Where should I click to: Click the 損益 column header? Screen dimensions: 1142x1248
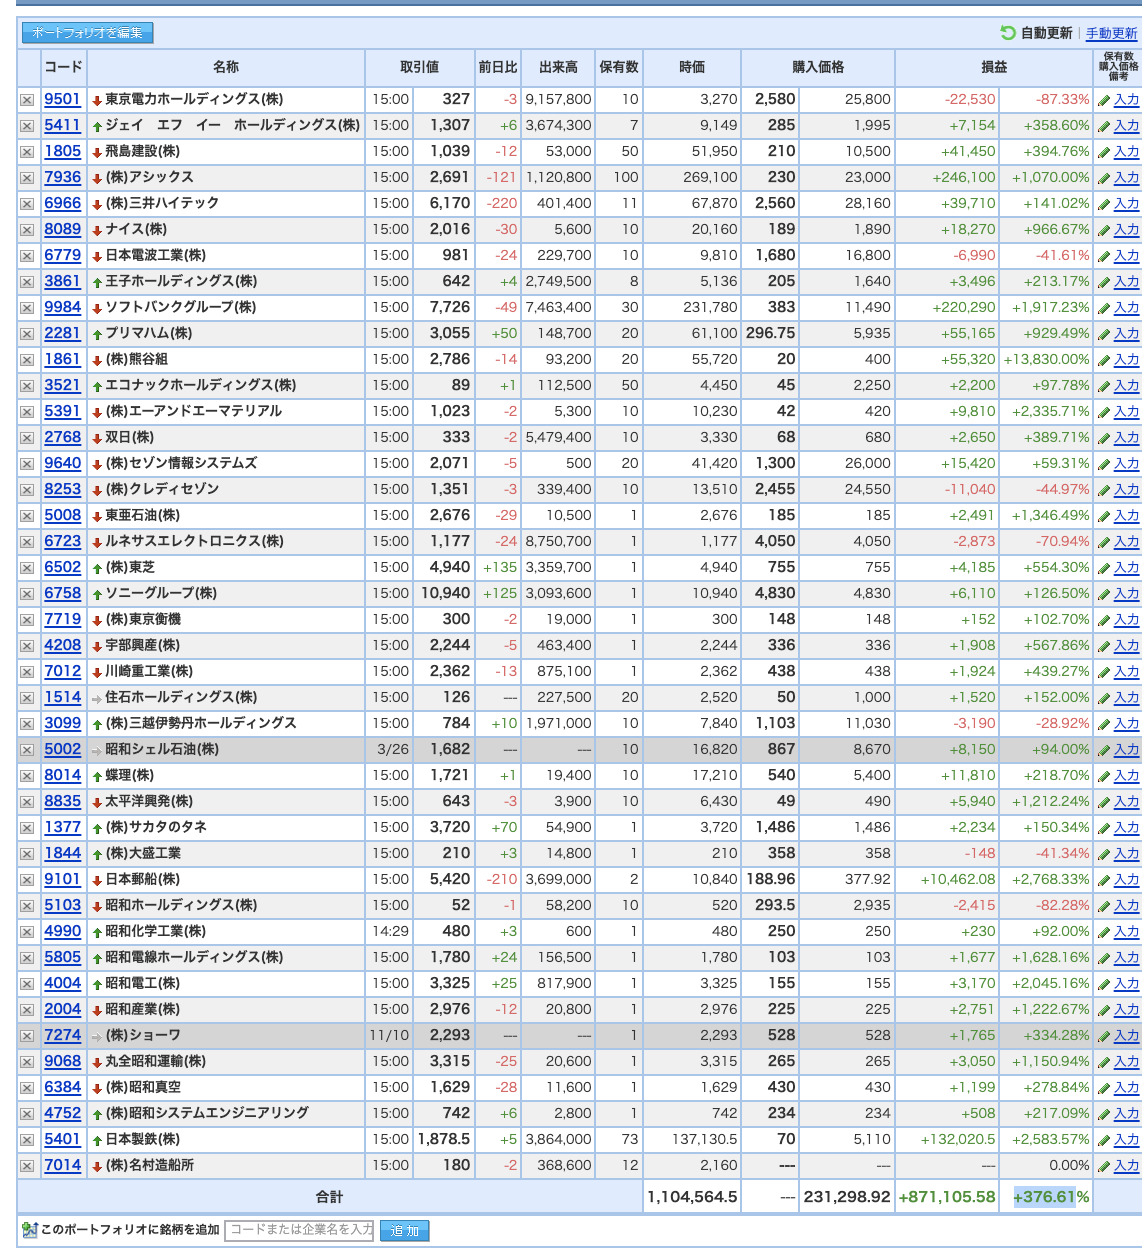[994, 67]
